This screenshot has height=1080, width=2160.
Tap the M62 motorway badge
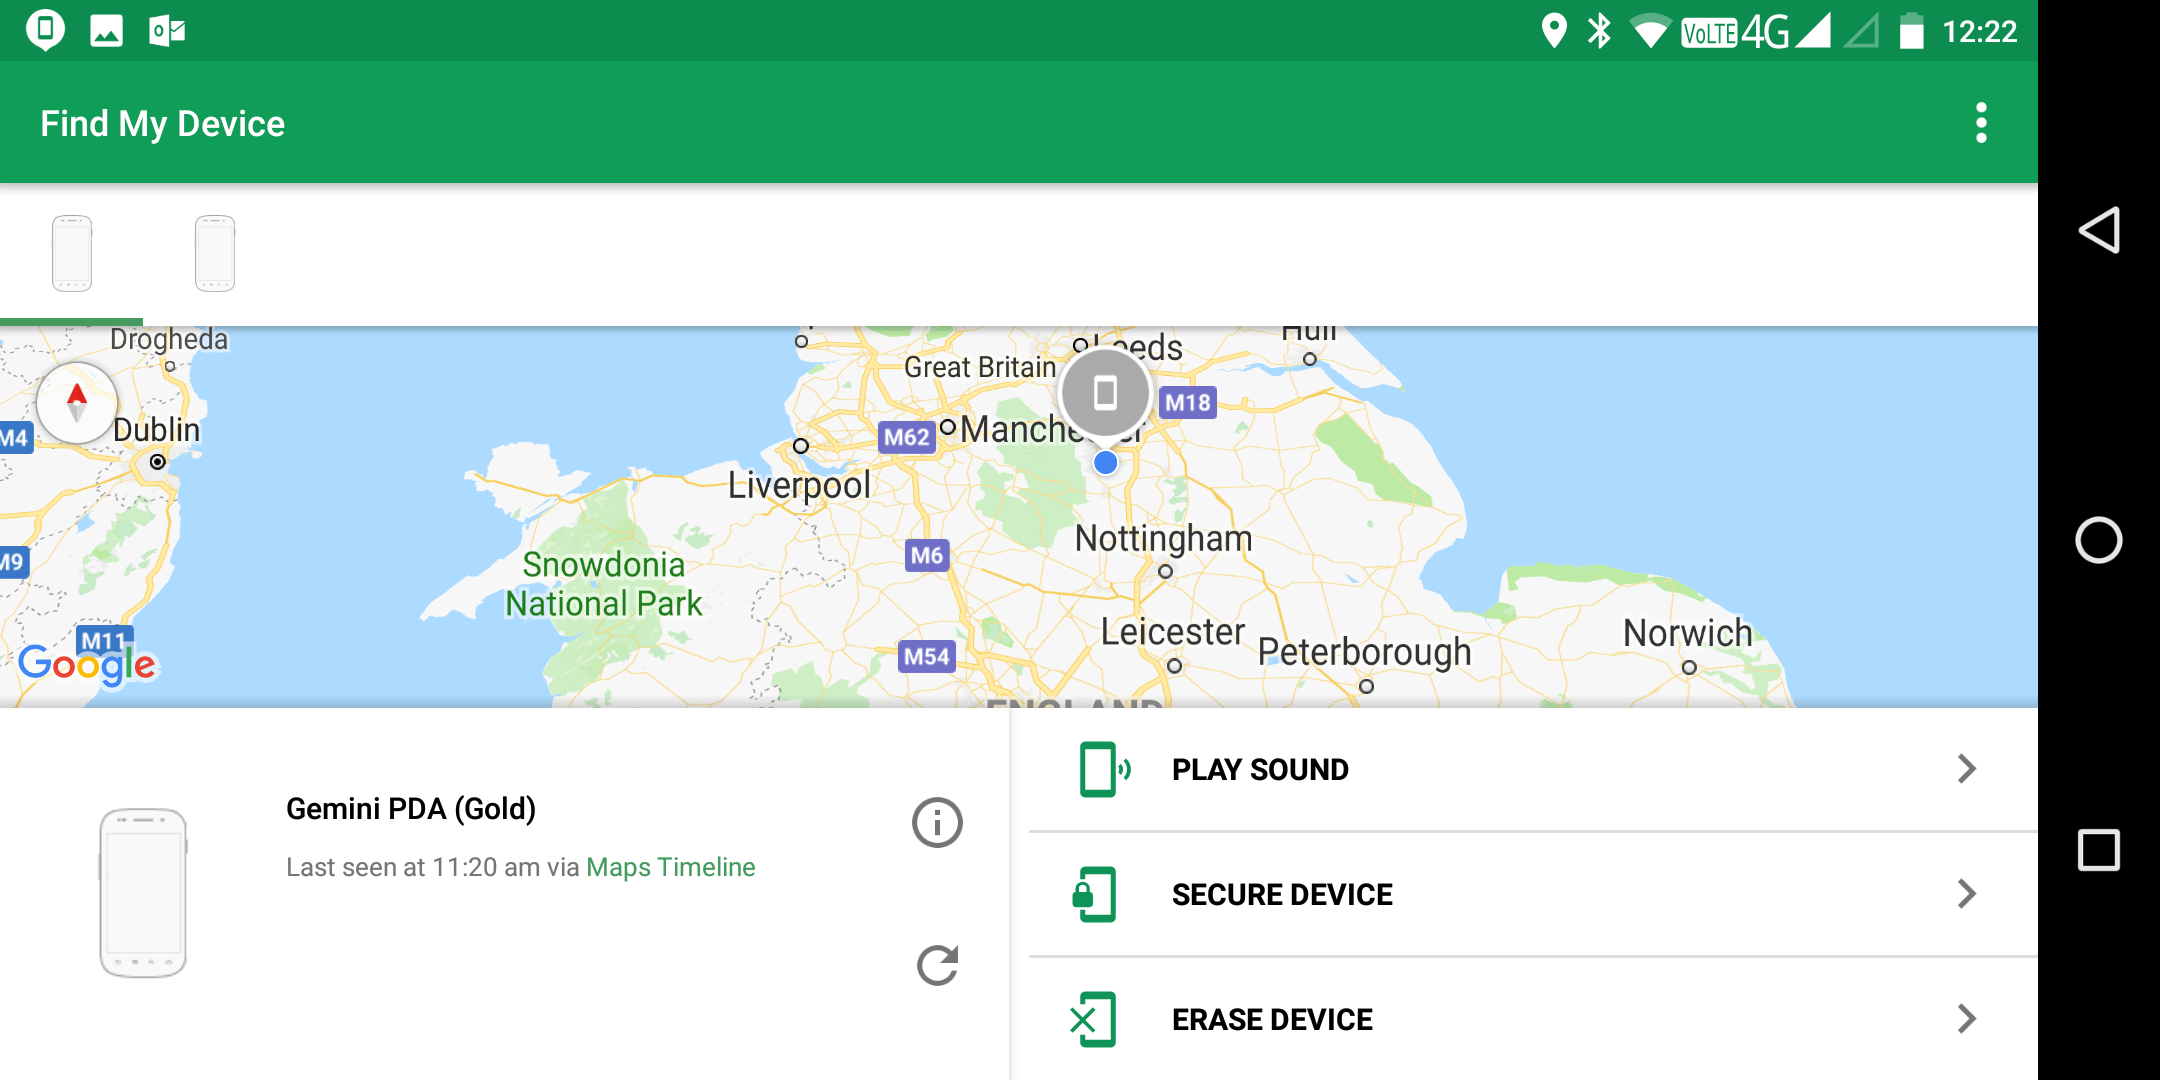pyautogui.click(x=907, y=437)
